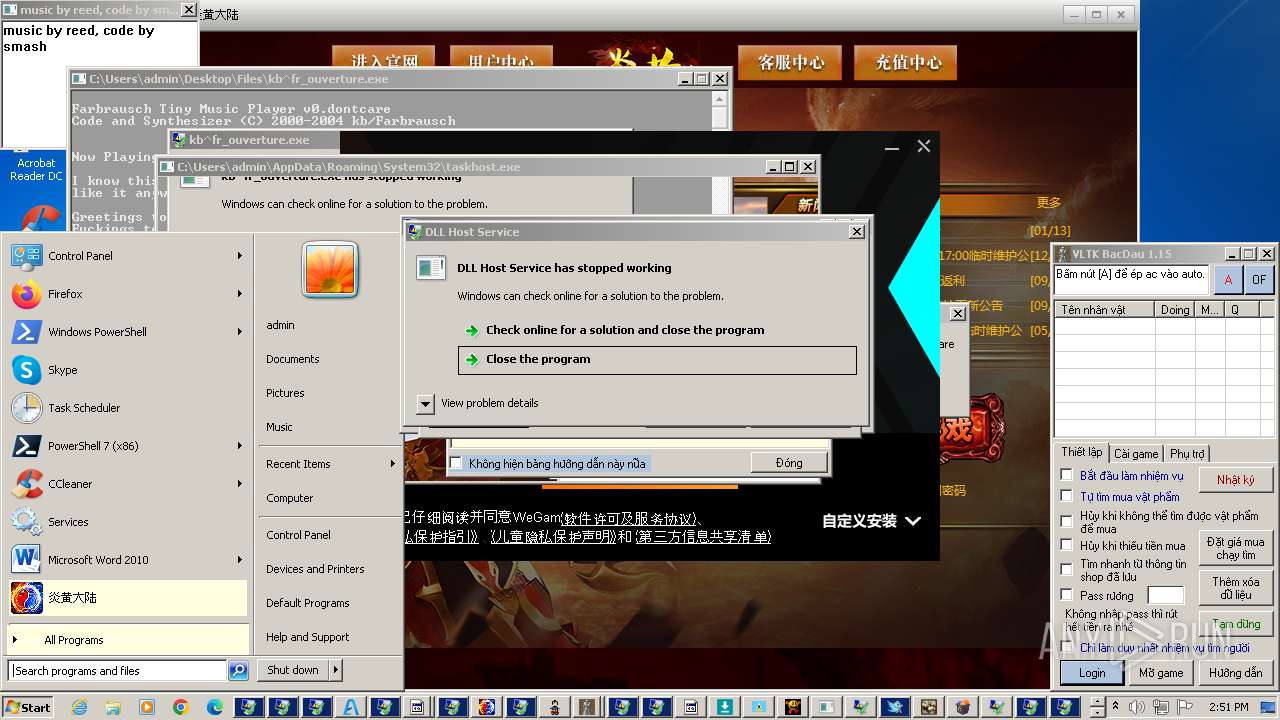Open Google Chrome from the taskbar

(x=181, y=707)
